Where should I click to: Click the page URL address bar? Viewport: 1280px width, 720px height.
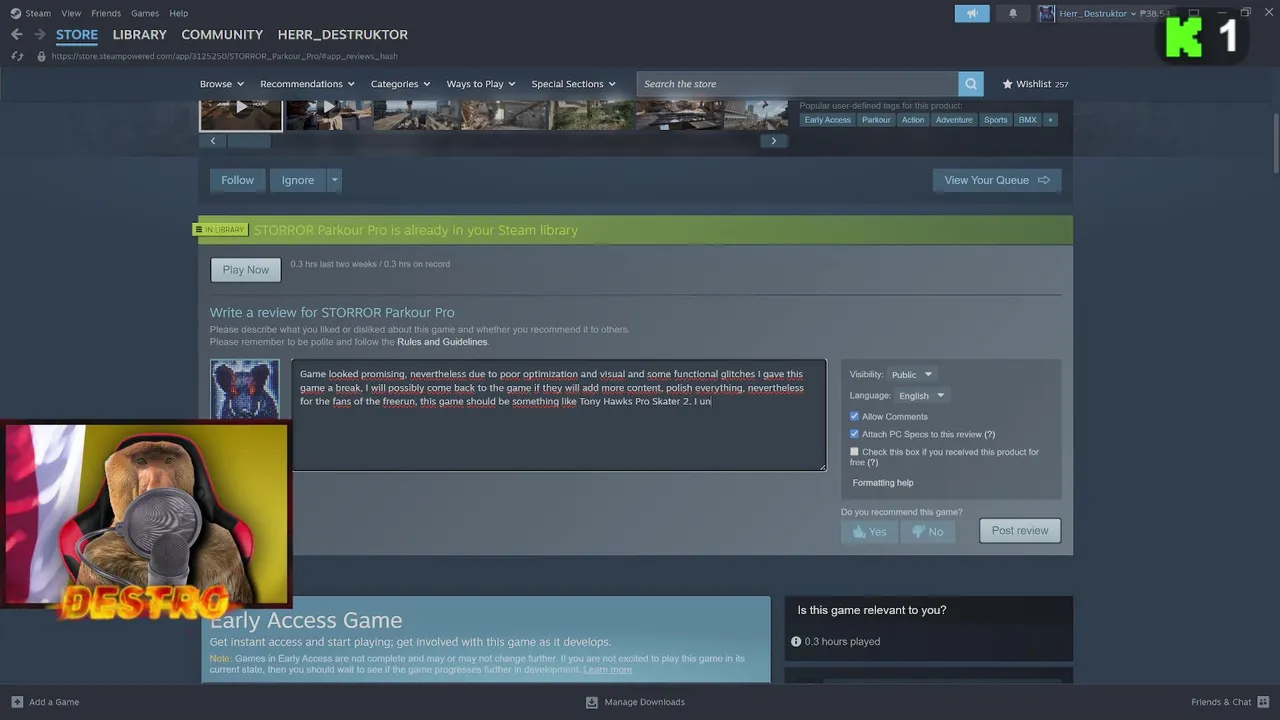tap(224, 56)
